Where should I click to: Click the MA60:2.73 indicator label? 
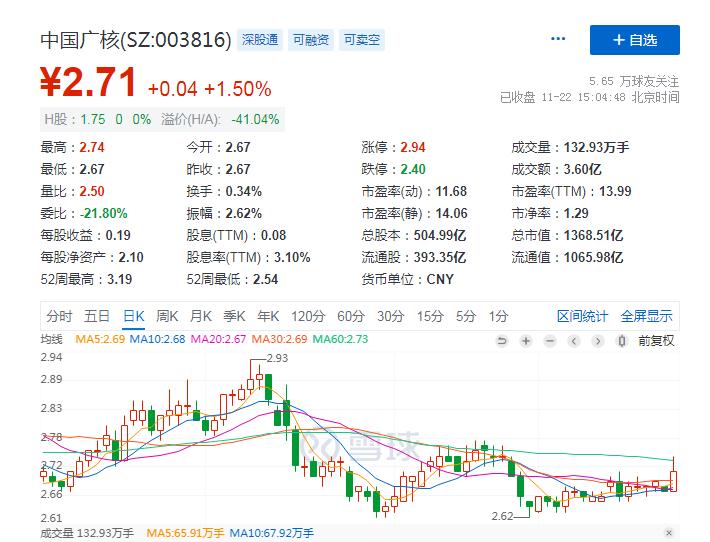(x=341, y=339)
